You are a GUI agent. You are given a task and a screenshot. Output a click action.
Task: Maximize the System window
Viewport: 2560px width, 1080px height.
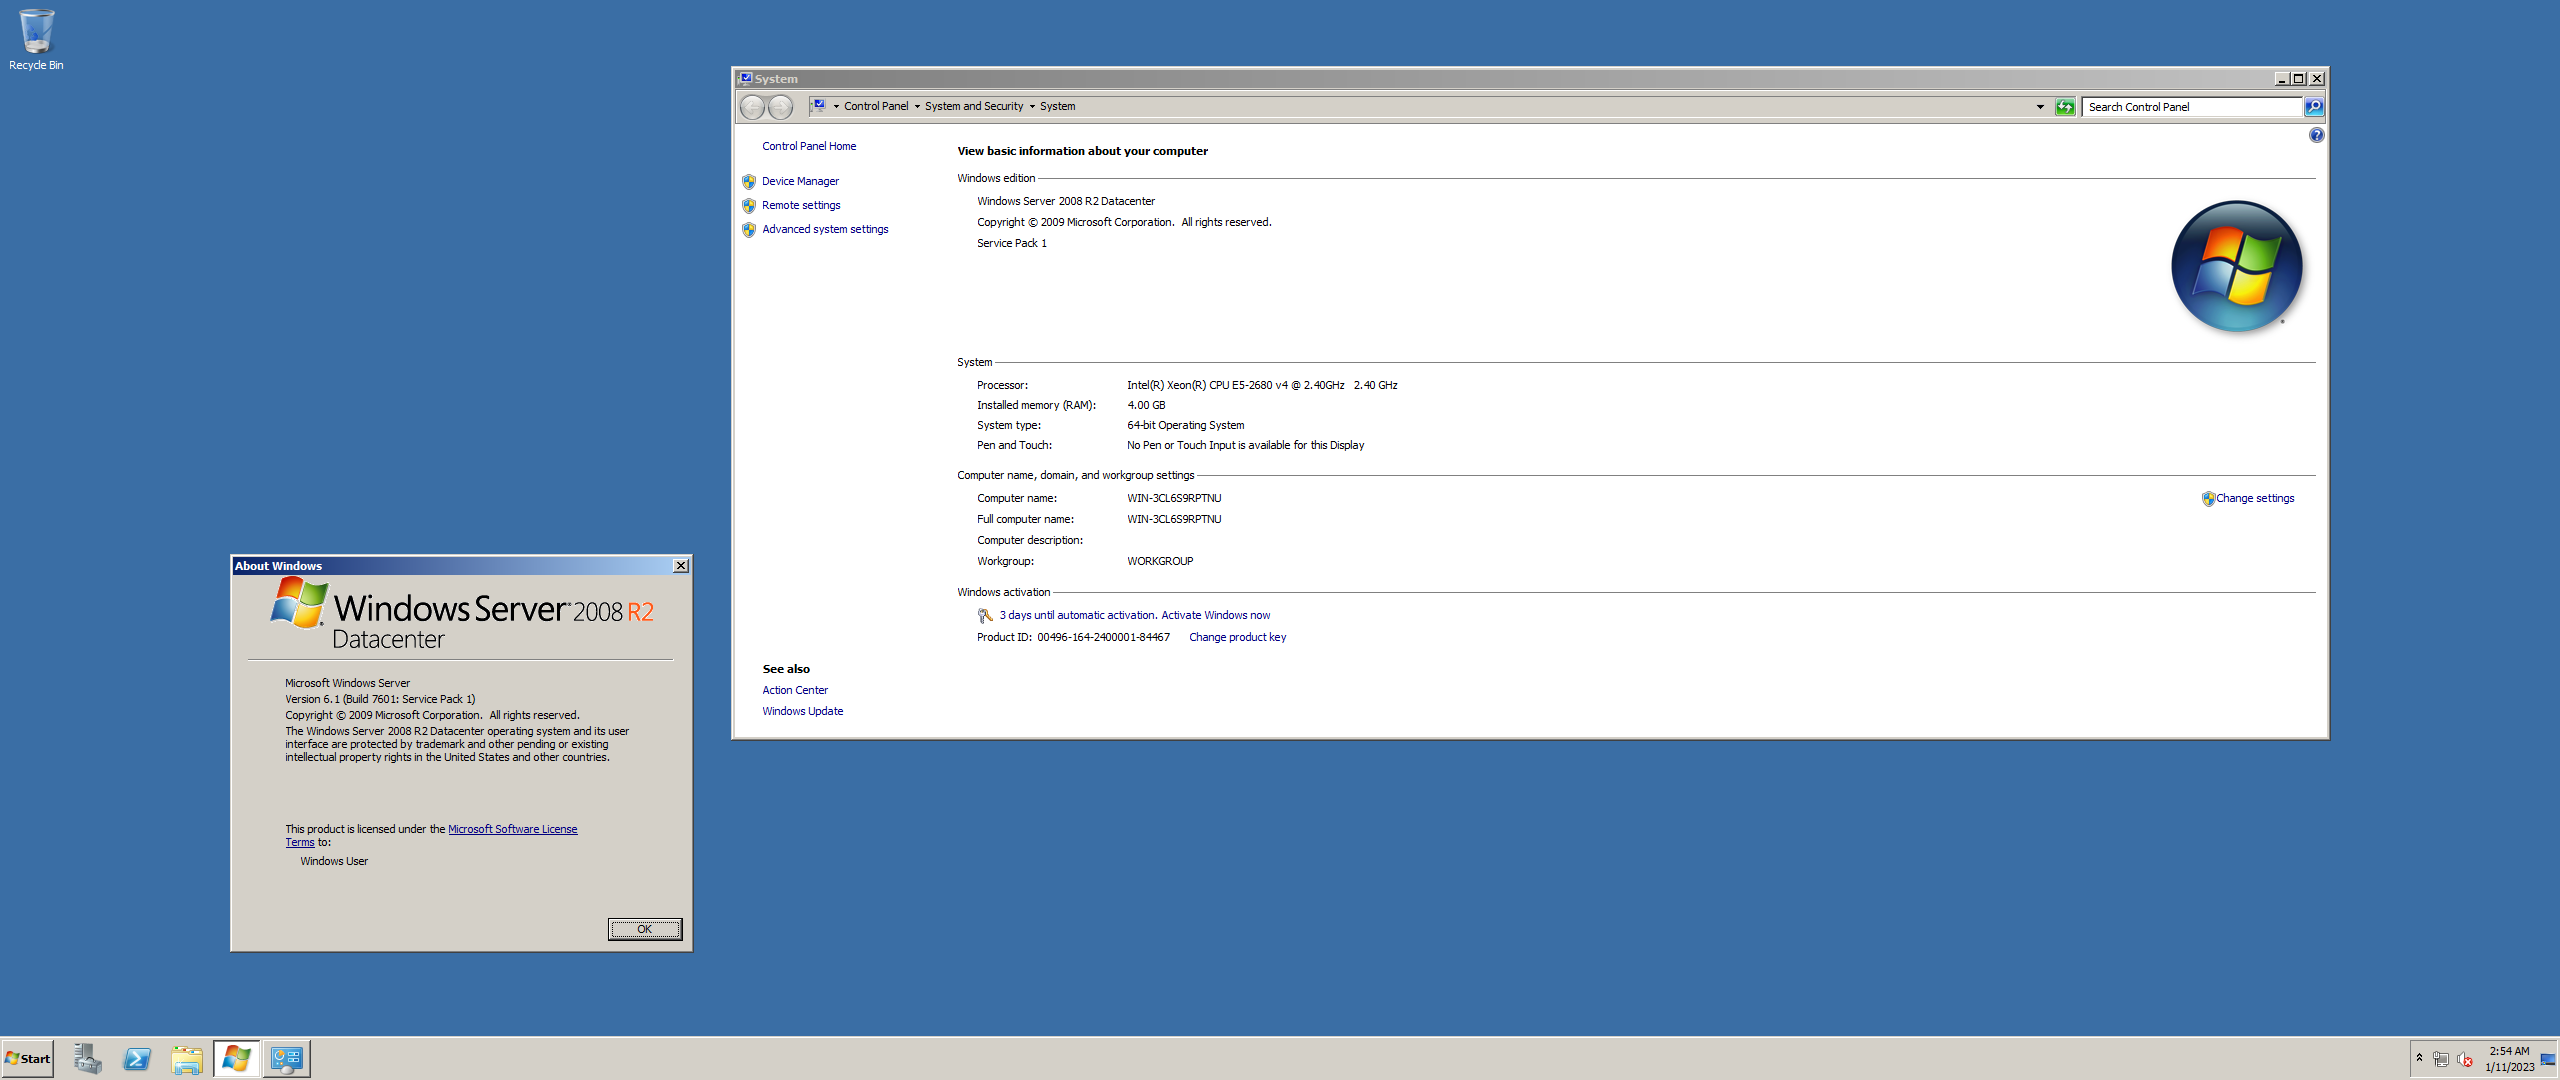[2298, 79]
